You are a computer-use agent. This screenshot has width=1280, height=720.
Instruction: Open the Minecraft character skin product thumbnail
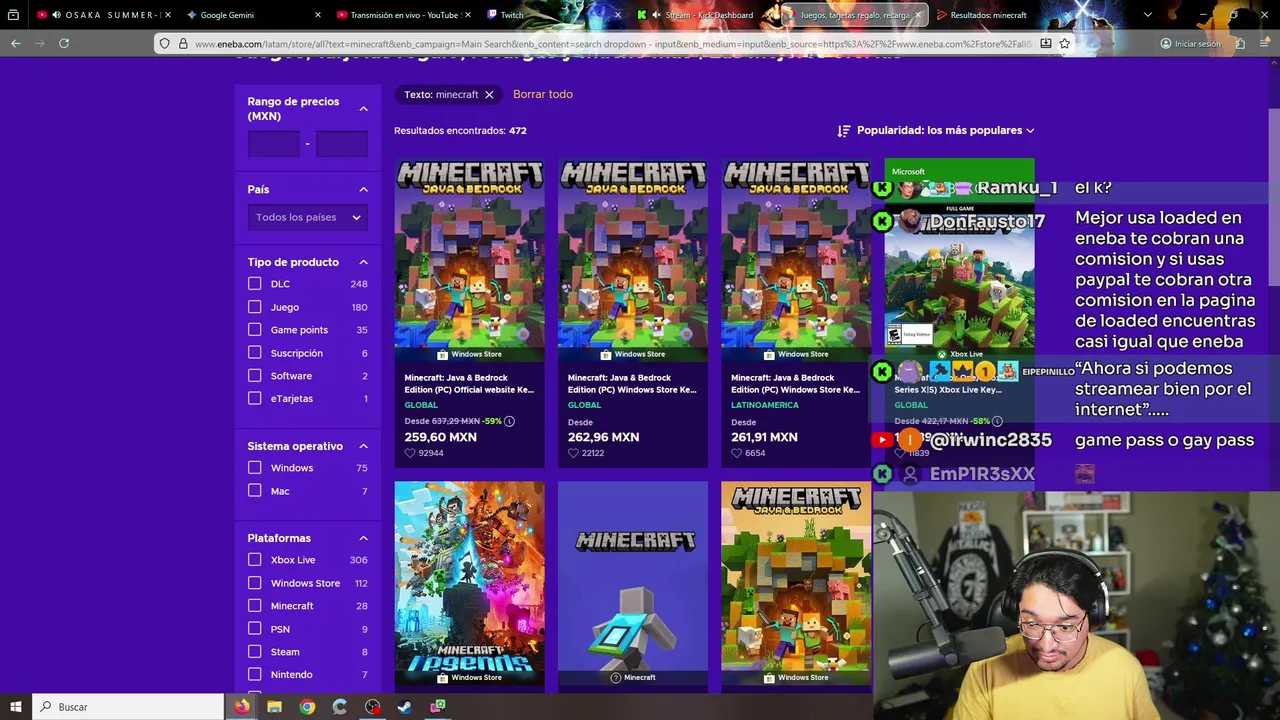tap(632, 584)
